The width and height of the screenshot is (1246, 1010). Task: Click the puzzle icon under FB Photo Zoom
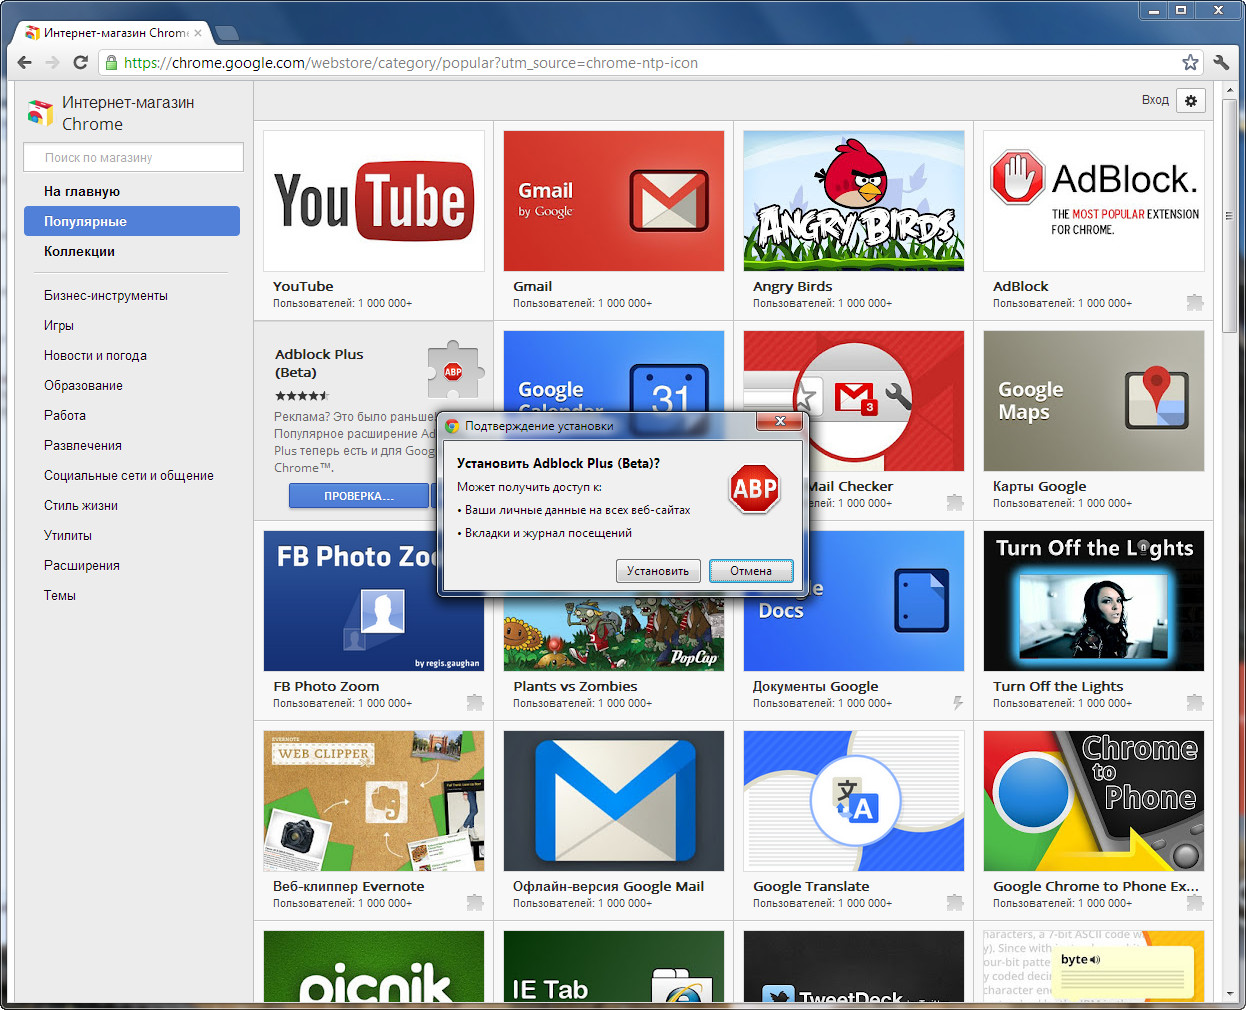[x=475, y=702]
